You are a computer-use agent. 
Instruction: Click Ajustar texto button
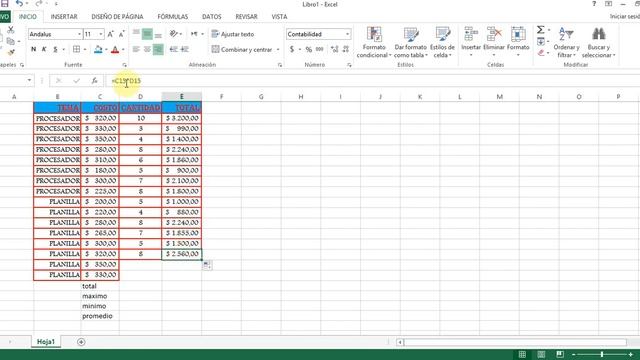[233, 34]
